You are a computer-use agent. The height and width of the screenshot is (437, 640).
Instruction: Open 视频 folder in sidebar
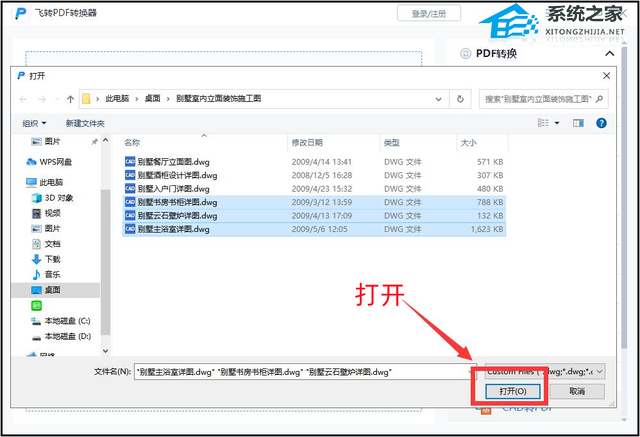(x=47, y=213)
